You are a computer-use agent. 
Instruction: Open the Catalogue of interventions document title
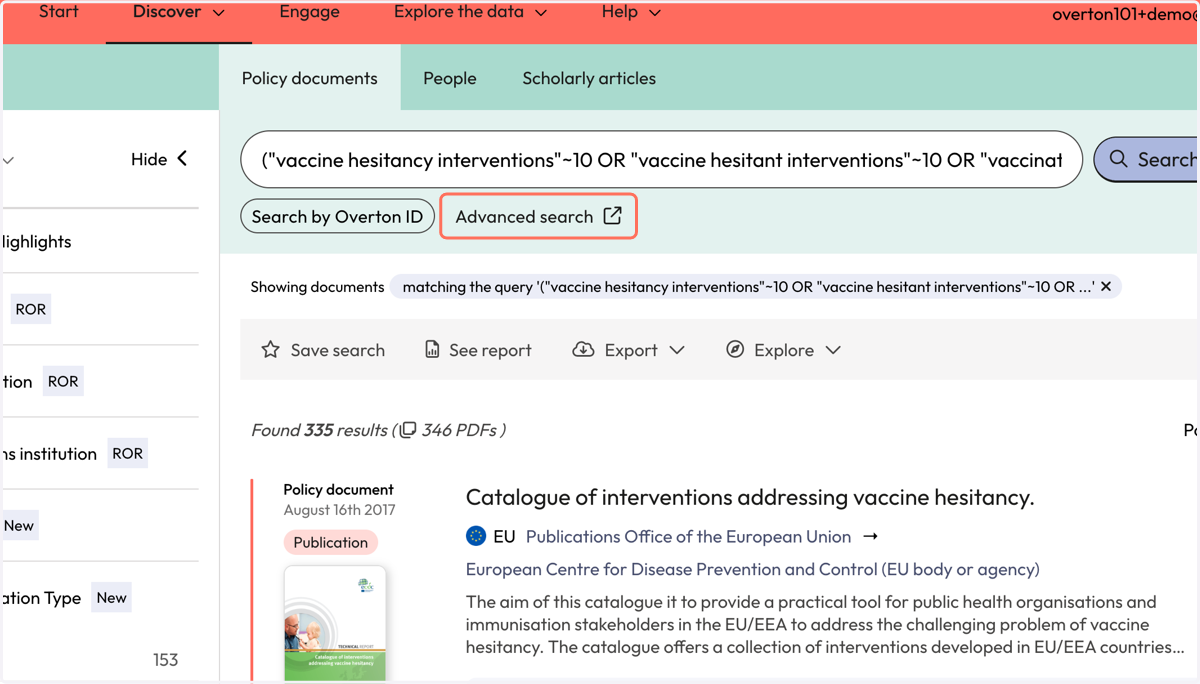point(750,497)
